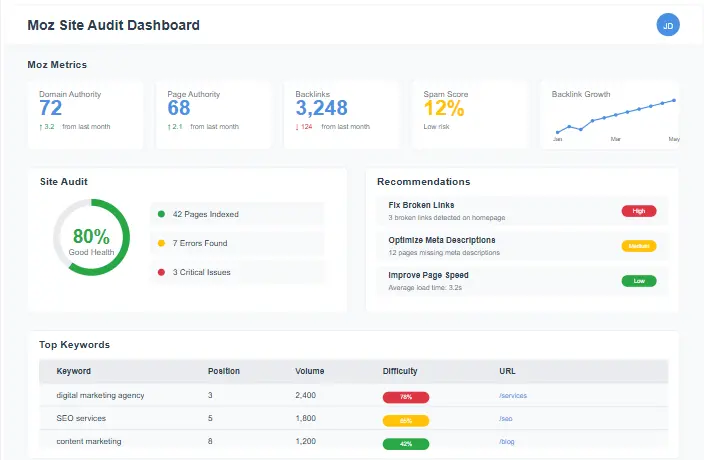The image size is (704, 460).
Task: Click the red down arrow next to 124
Action: coord(297,127)
